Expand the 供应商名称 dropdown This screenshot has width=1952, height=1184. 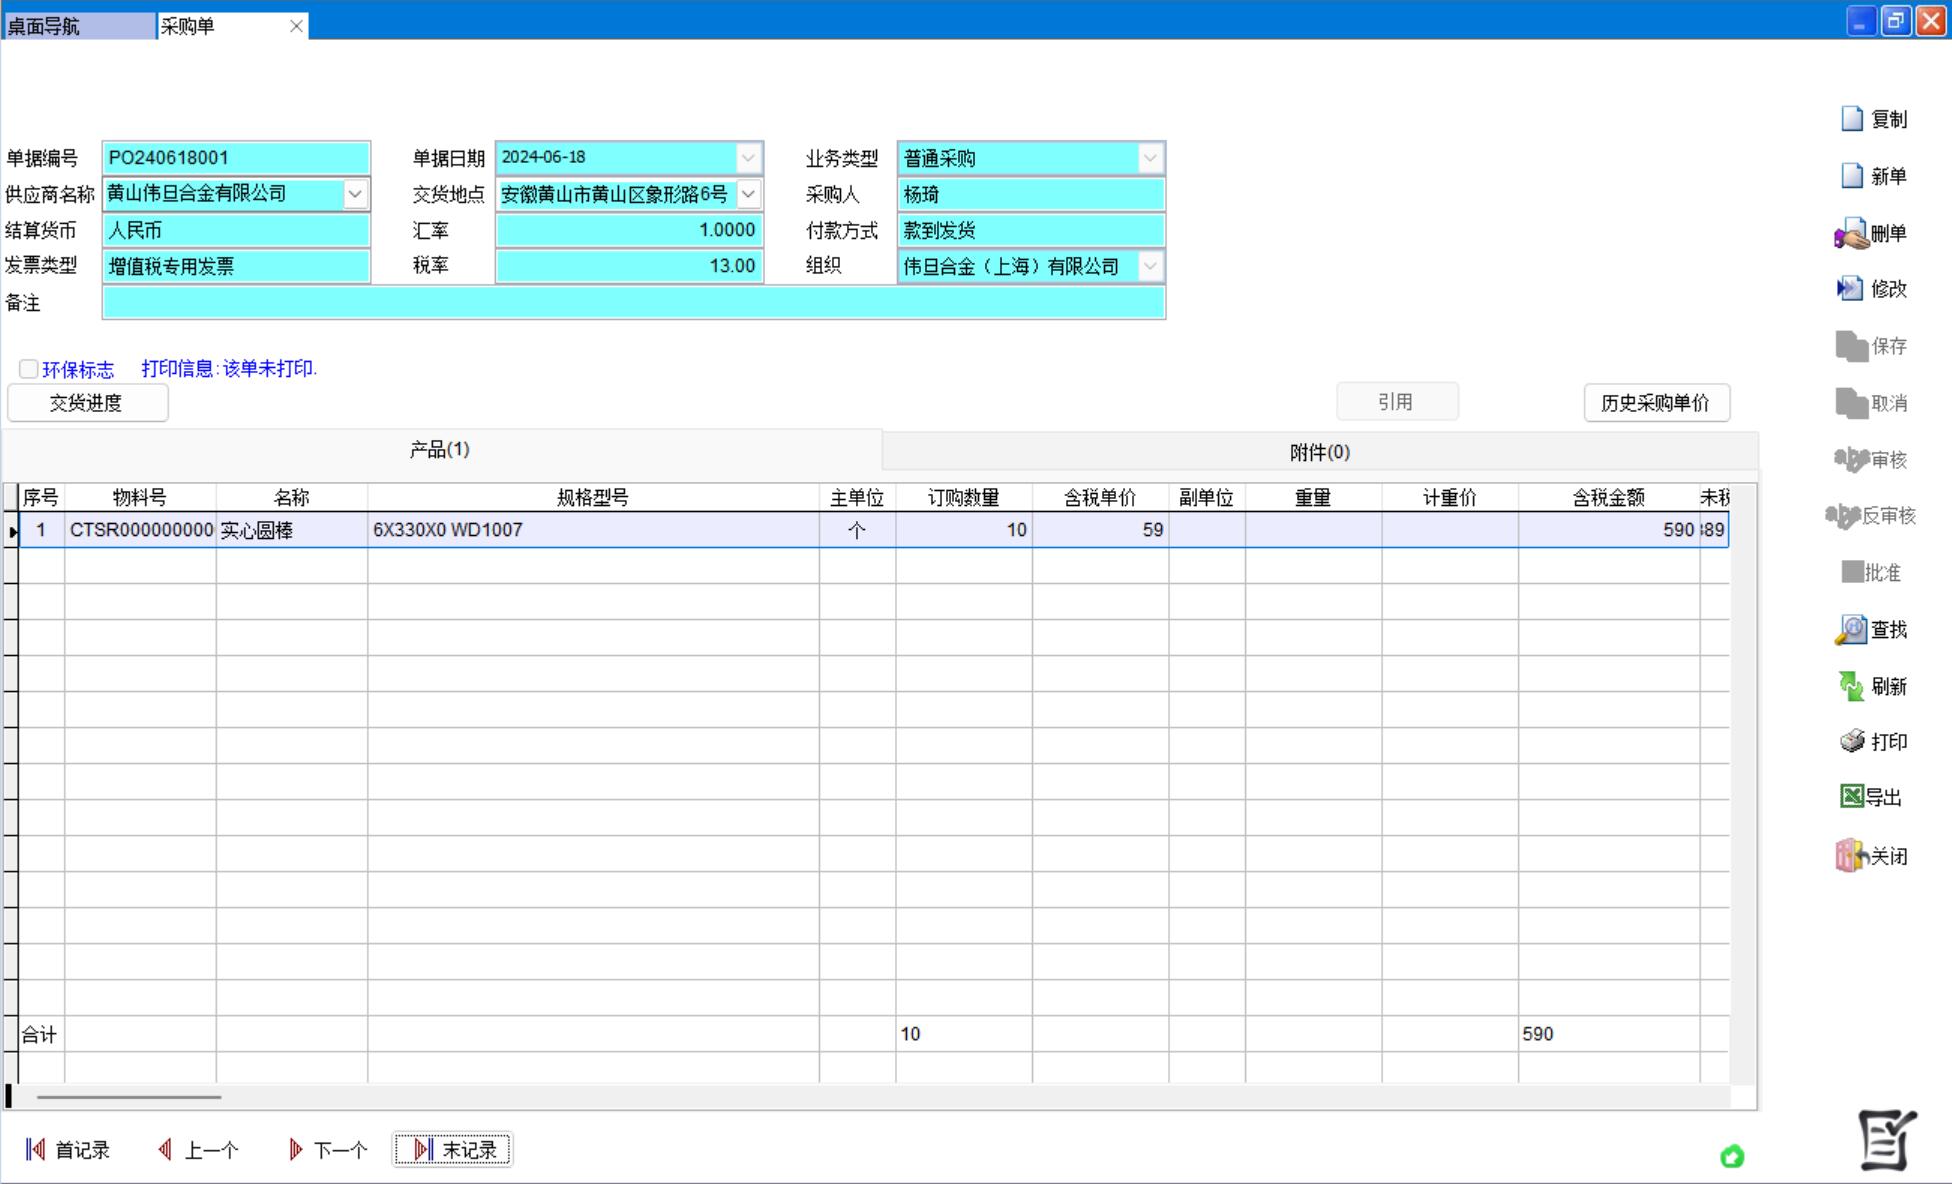[355, 194]
